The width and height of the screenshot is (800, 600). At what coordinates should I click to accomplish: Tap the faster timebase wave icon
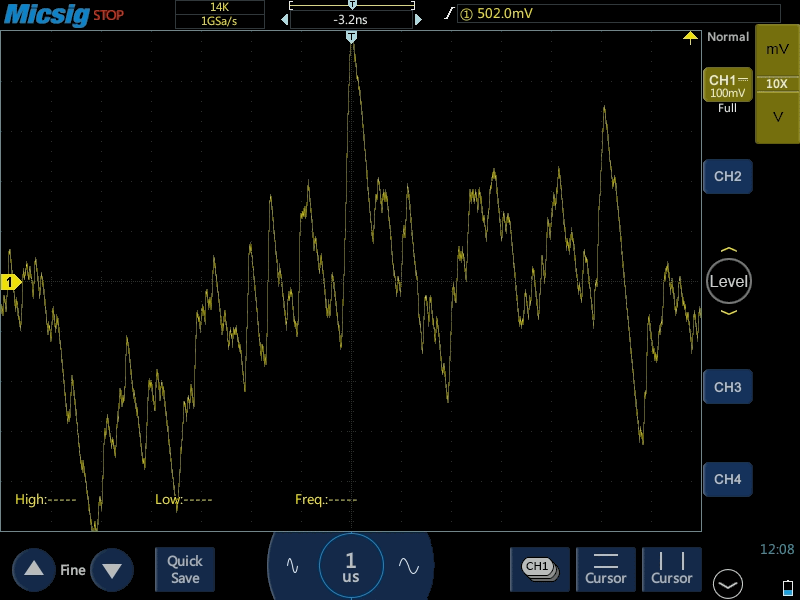click(408, 565)
